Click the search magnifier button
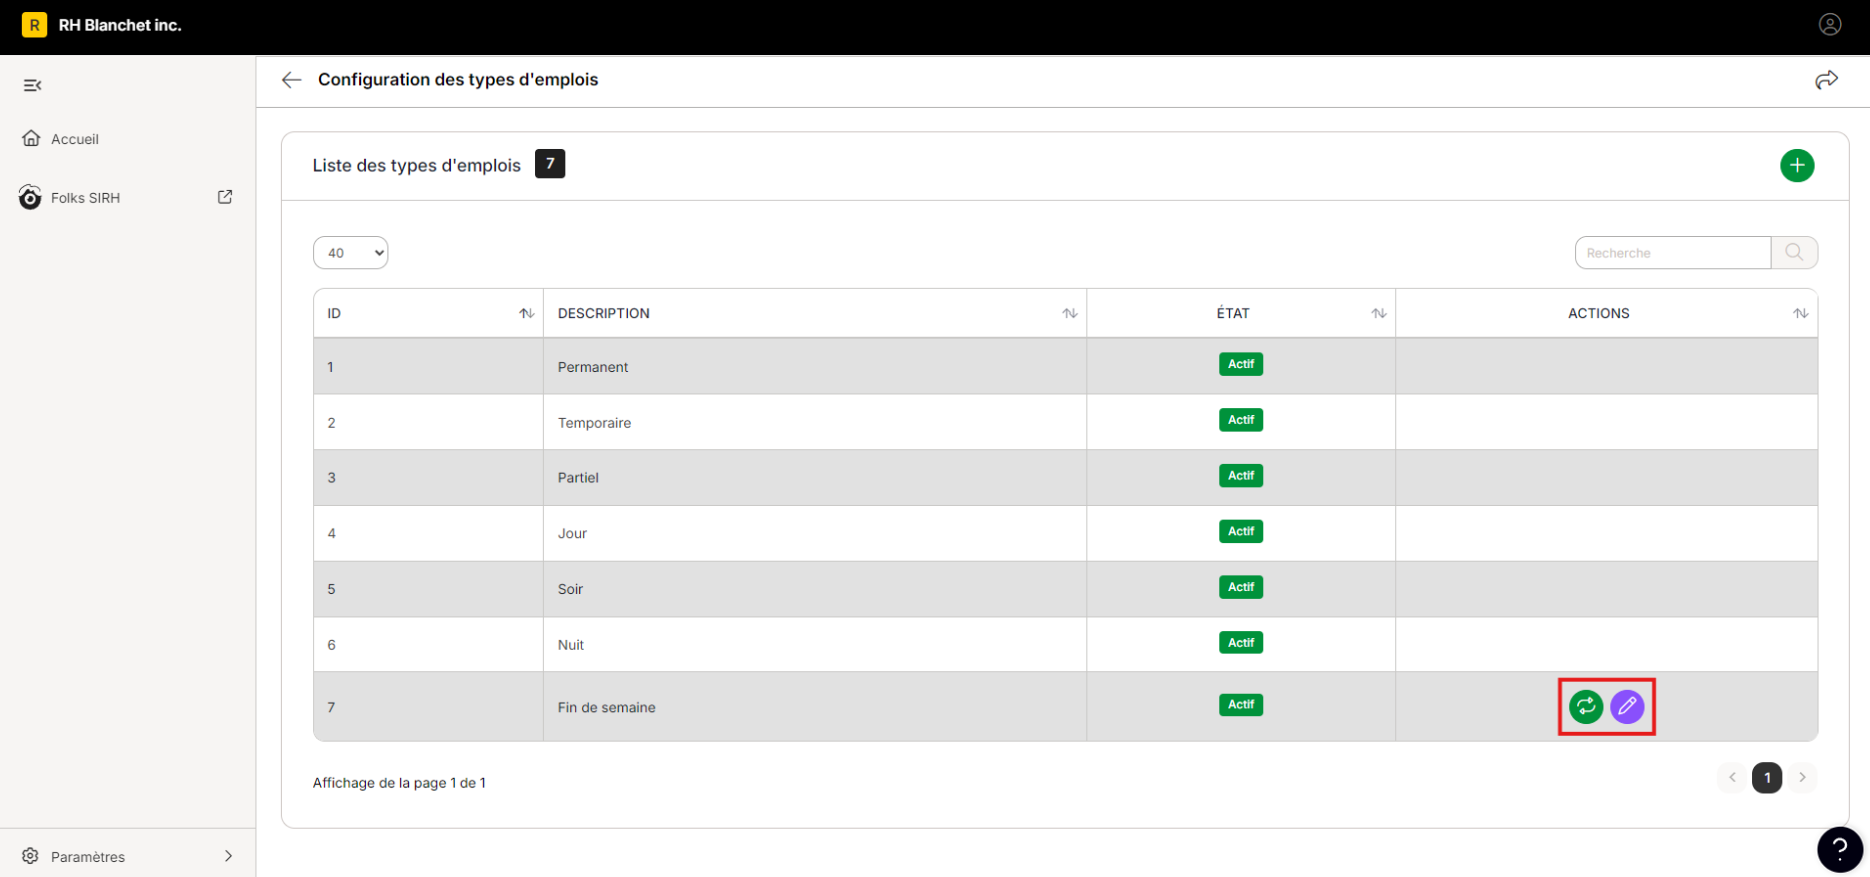Viewport: 1870px width, 877px height. click(x=1794, y=252)
